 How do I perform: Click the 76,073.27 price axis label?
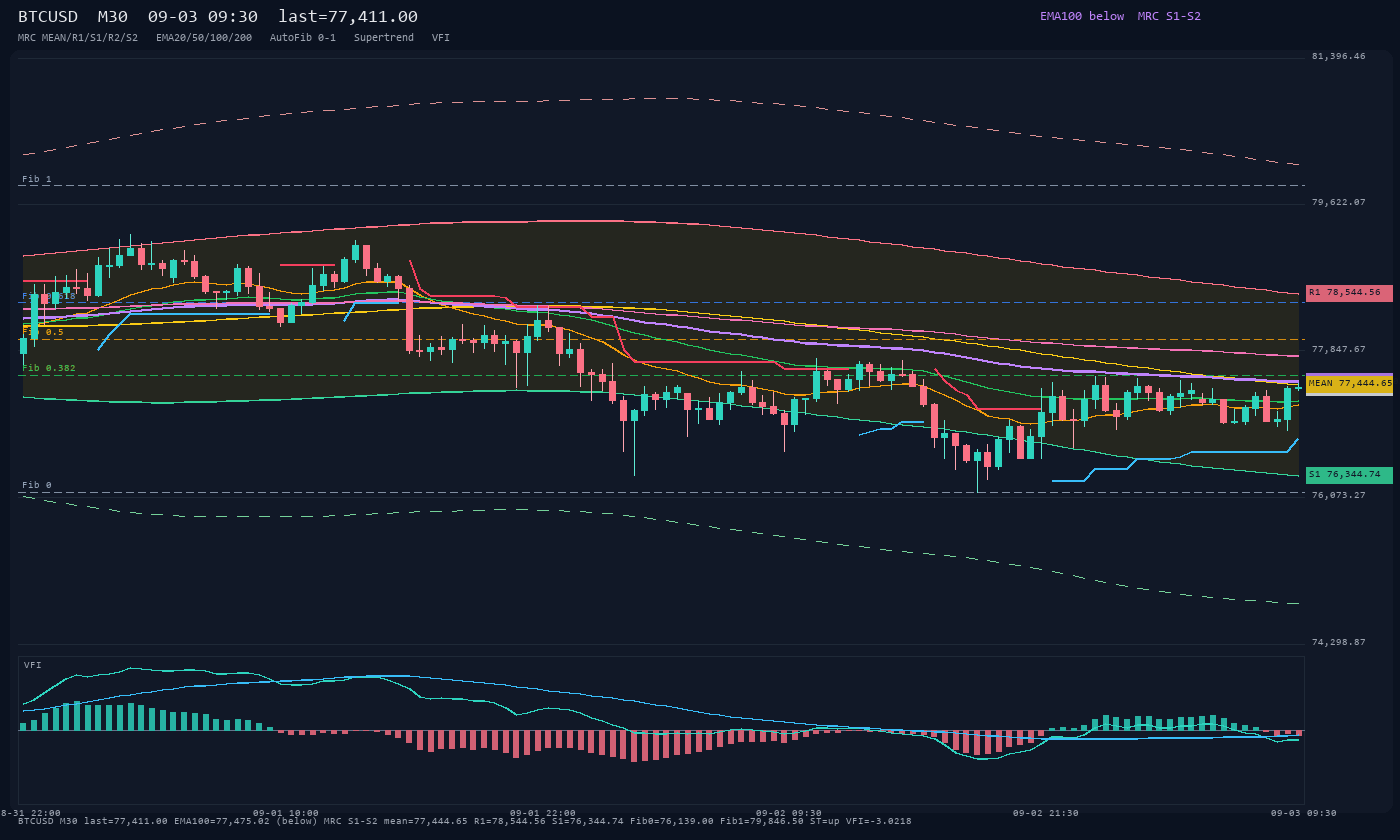pos(1338,494)
